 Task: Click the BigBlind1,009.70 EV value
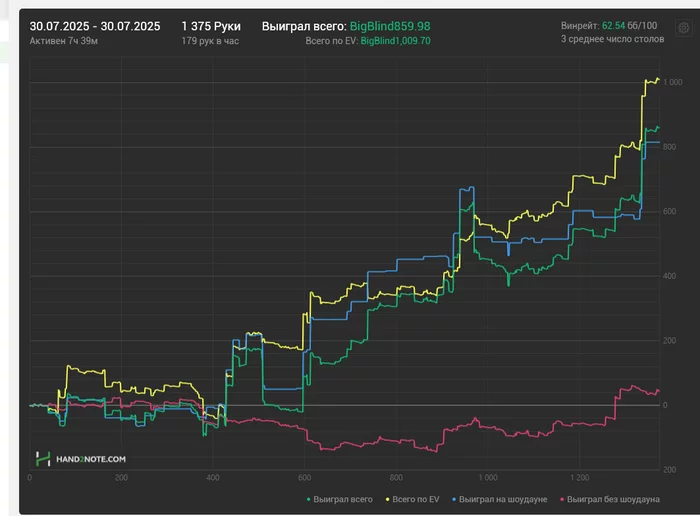pyautogui.click(x=396, y=41)
